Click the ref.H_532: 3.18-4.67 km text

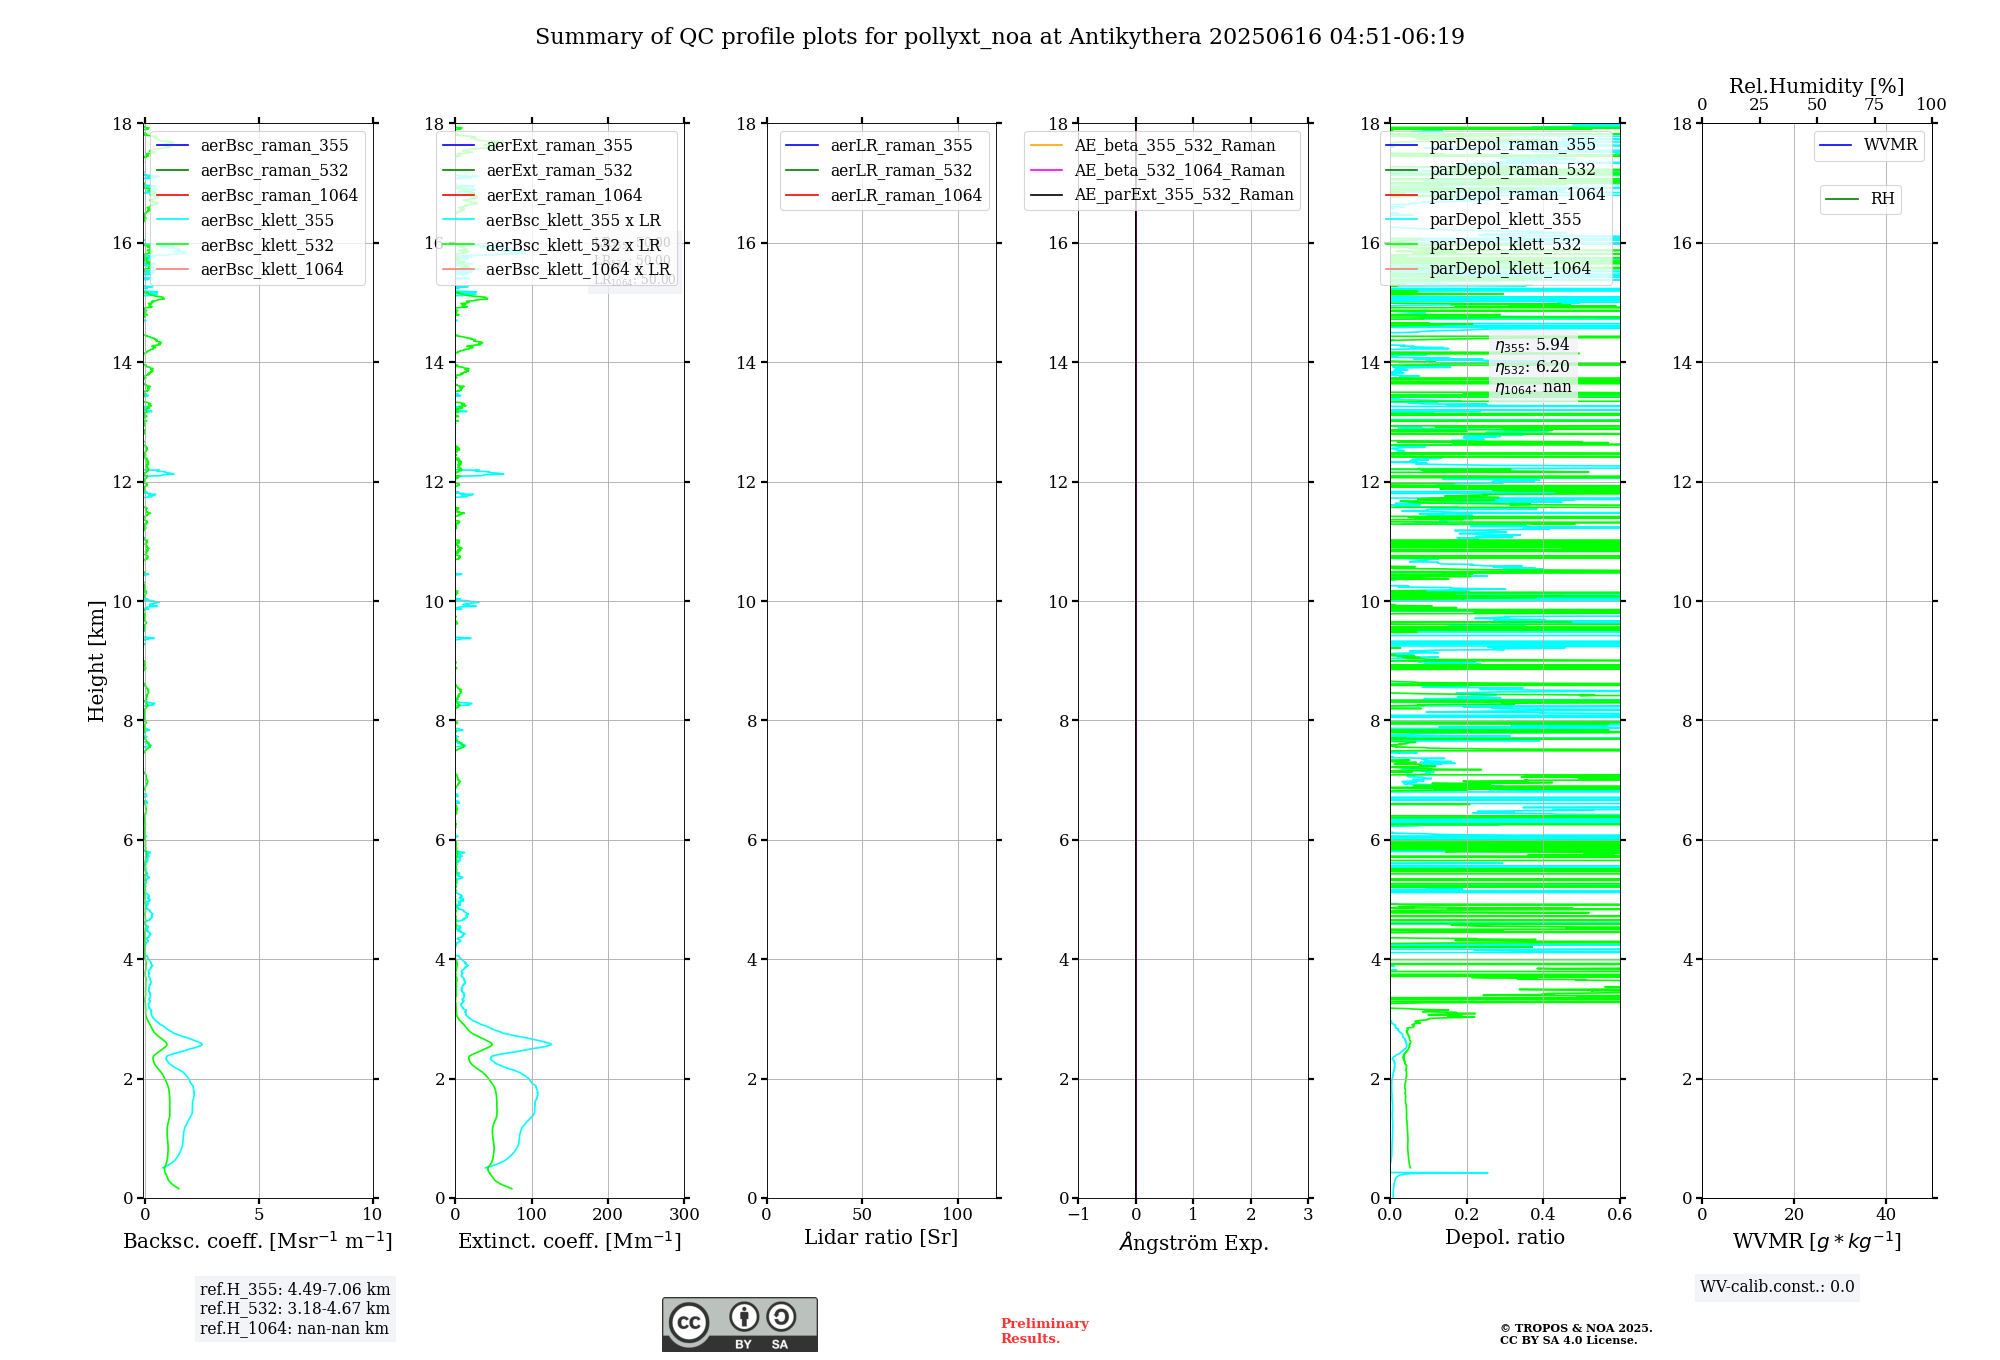coord(295,1309)
